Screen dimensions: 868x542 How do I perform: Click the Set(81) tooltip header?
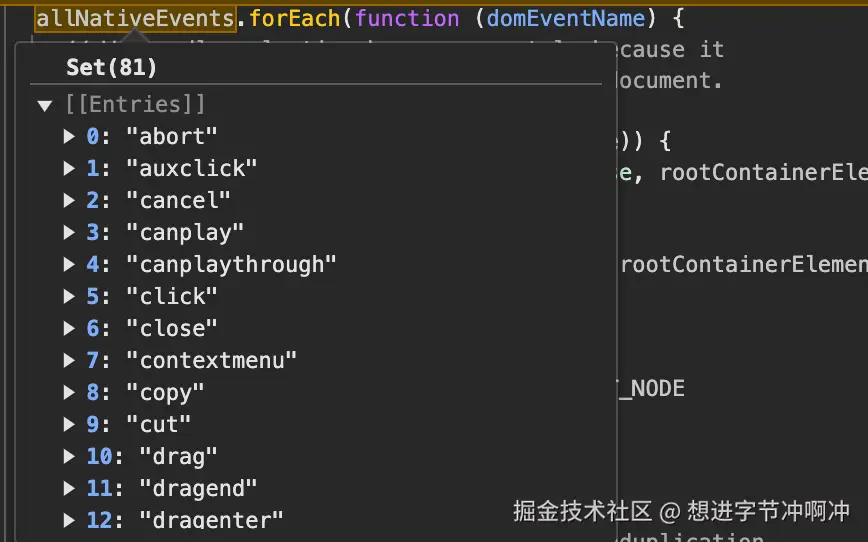(x=111, y=67)
